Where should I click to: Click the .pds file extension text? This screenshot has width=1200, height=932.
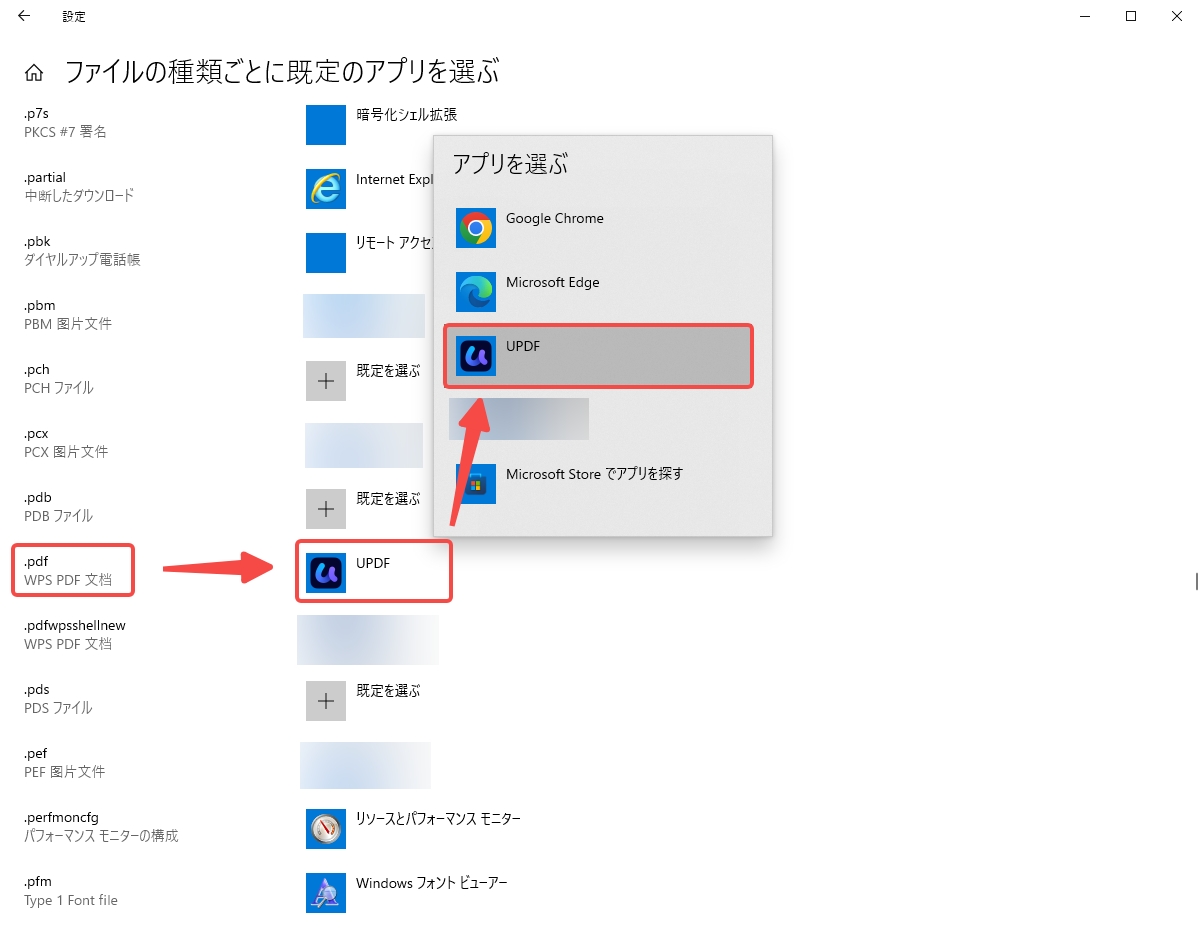[x=37, y=689]
